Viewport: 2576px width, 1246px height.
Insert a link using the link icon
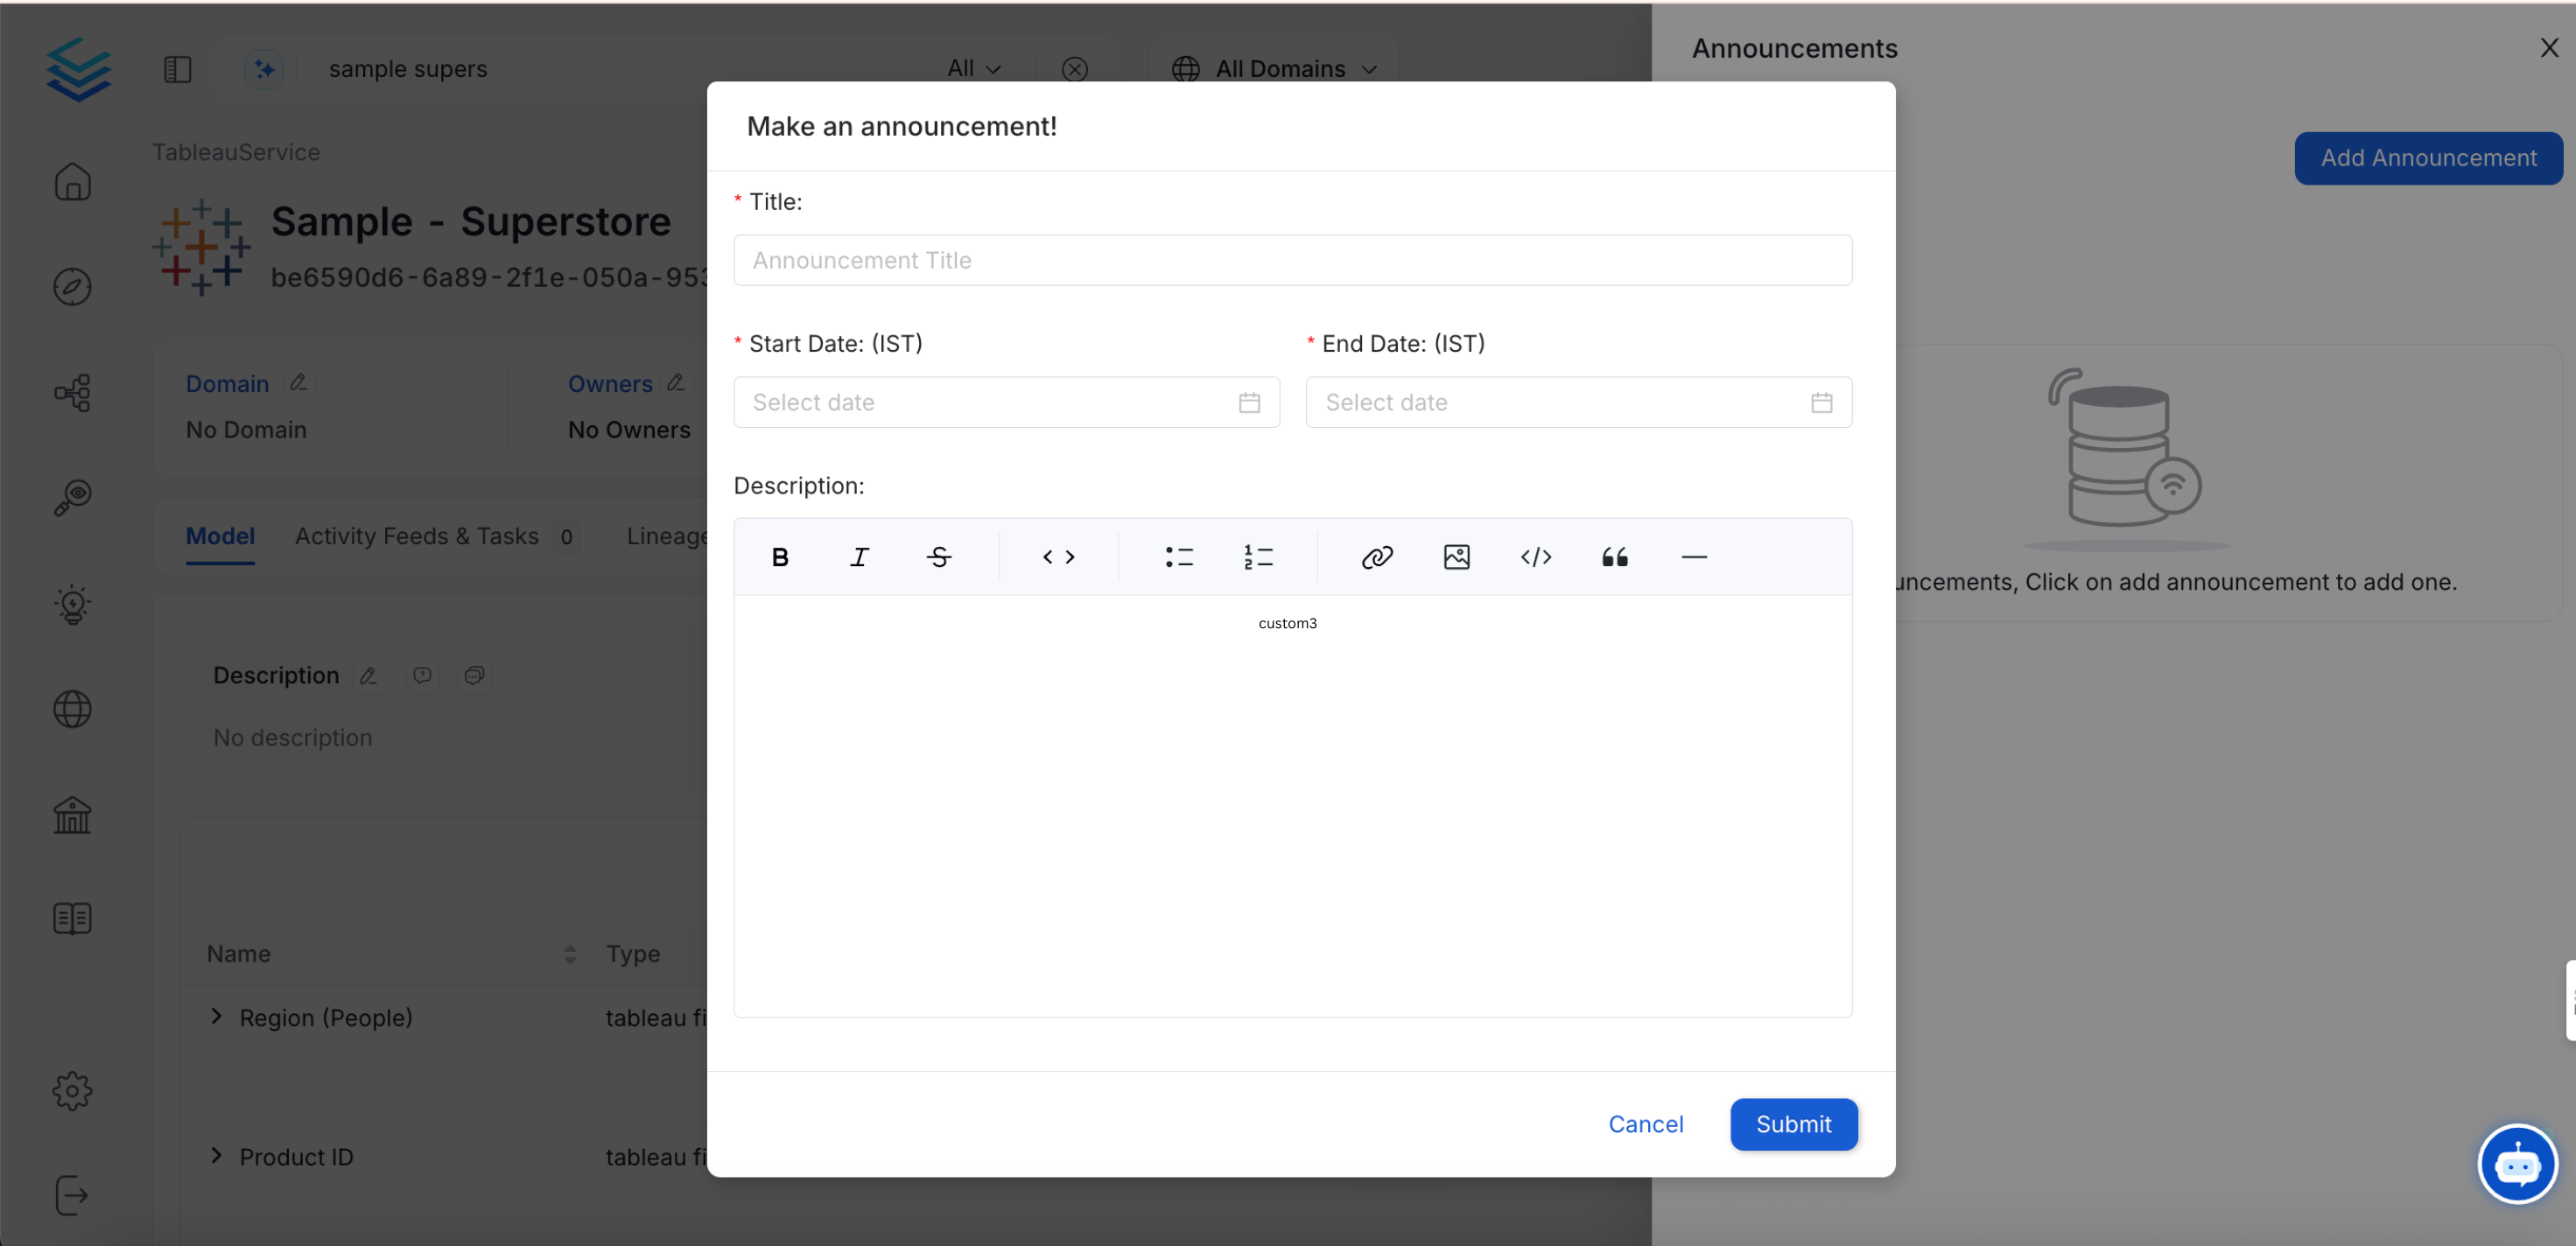coord(1377,557)
